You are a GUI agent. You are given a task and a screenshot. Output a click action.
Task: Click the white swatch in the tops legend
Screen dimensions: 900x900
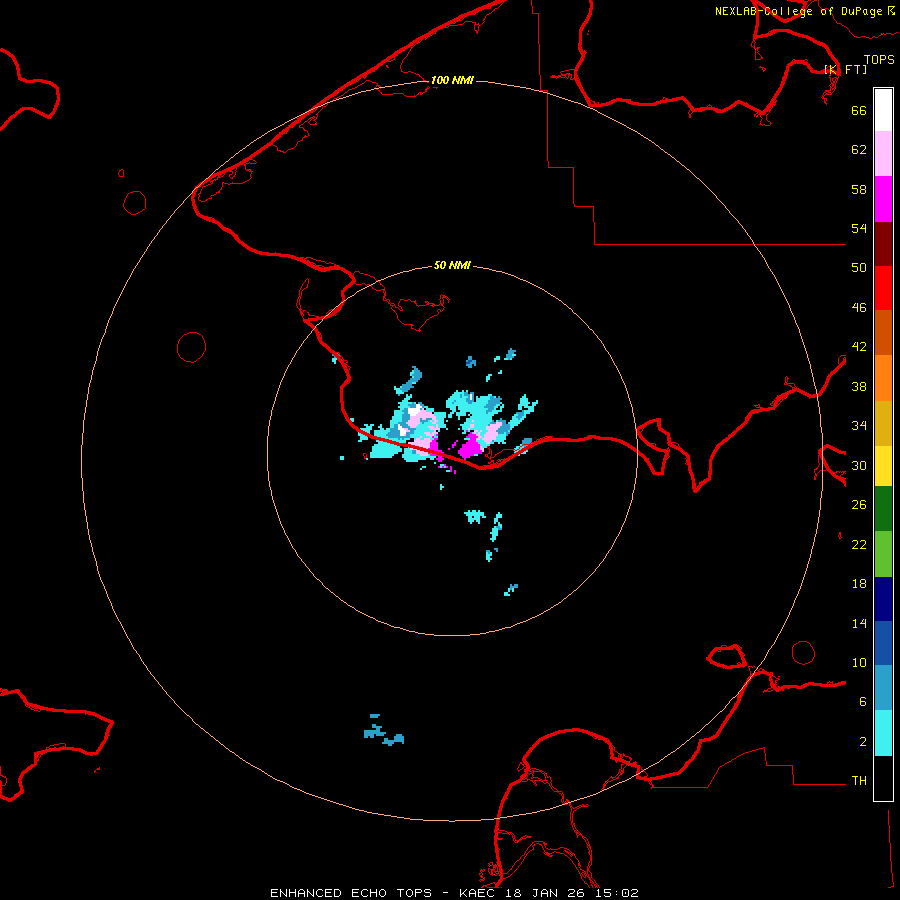coord(883,110)
